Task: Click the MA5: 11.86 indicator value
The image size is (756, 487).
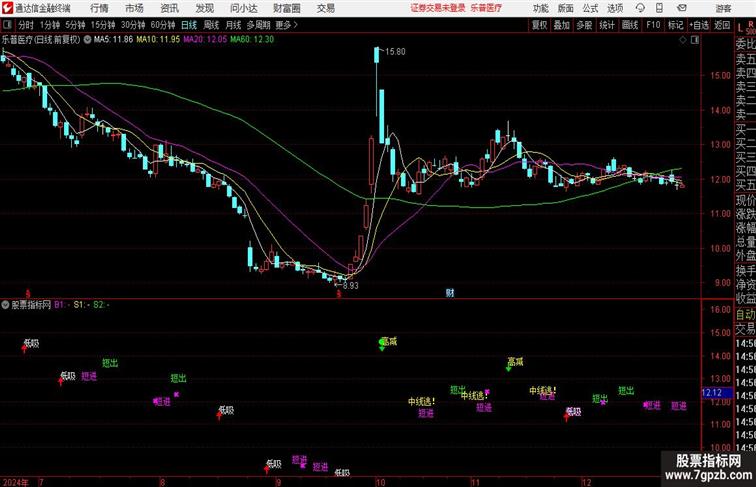Action: click(113, 40)
